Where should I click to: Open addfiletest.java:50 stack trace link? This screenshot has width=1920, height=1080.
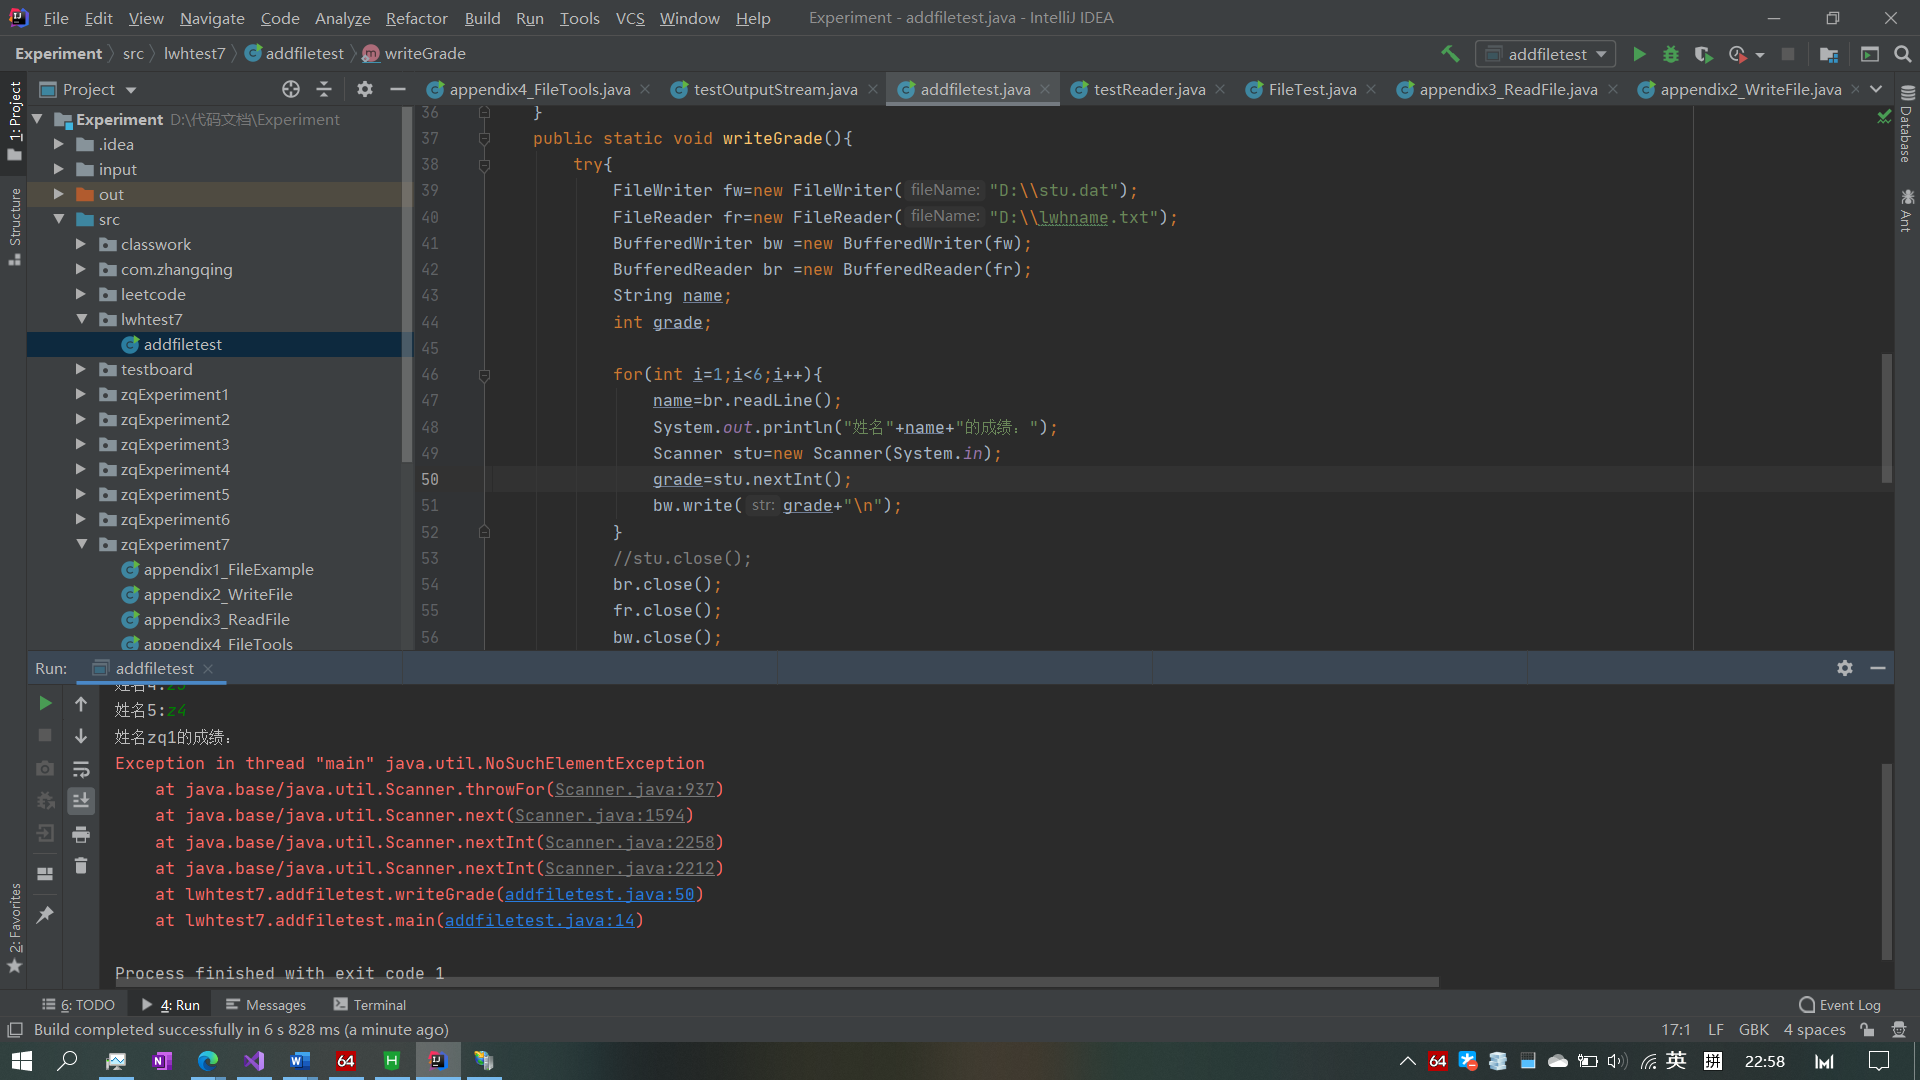[x=599, y=894]
